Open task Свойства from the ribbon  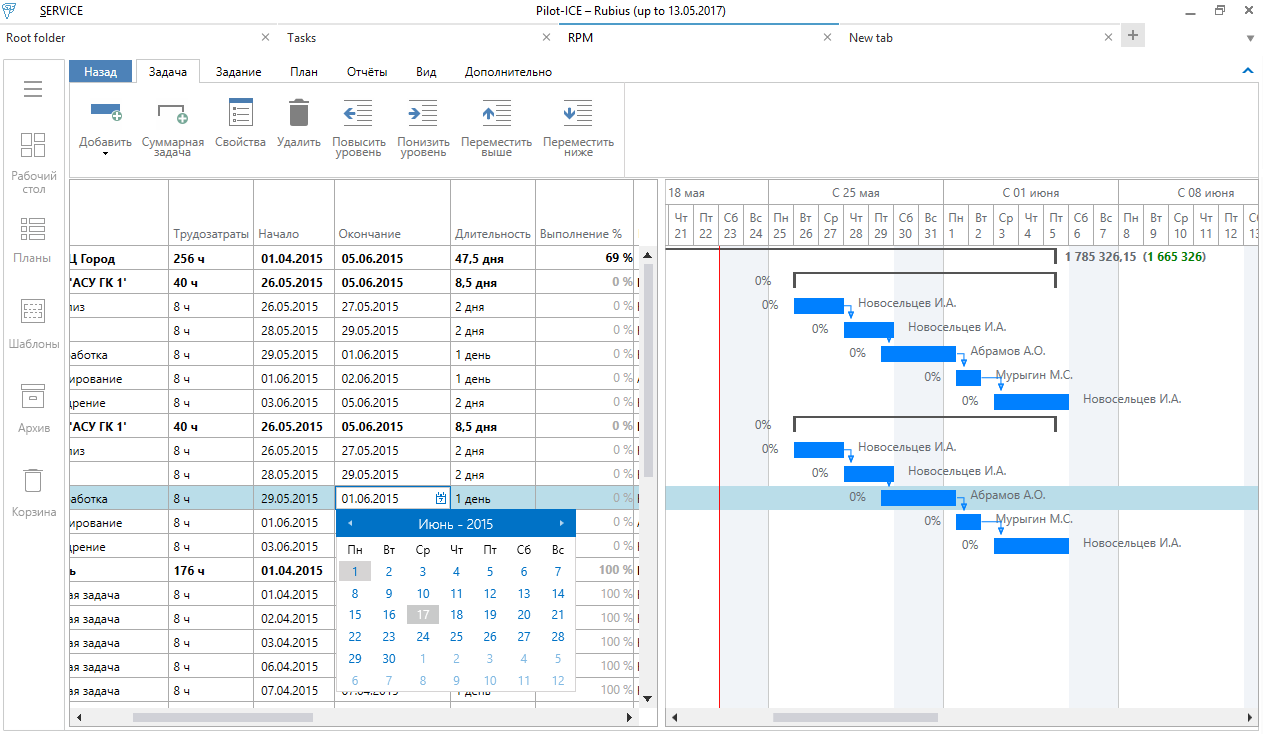tap(240, 112)
